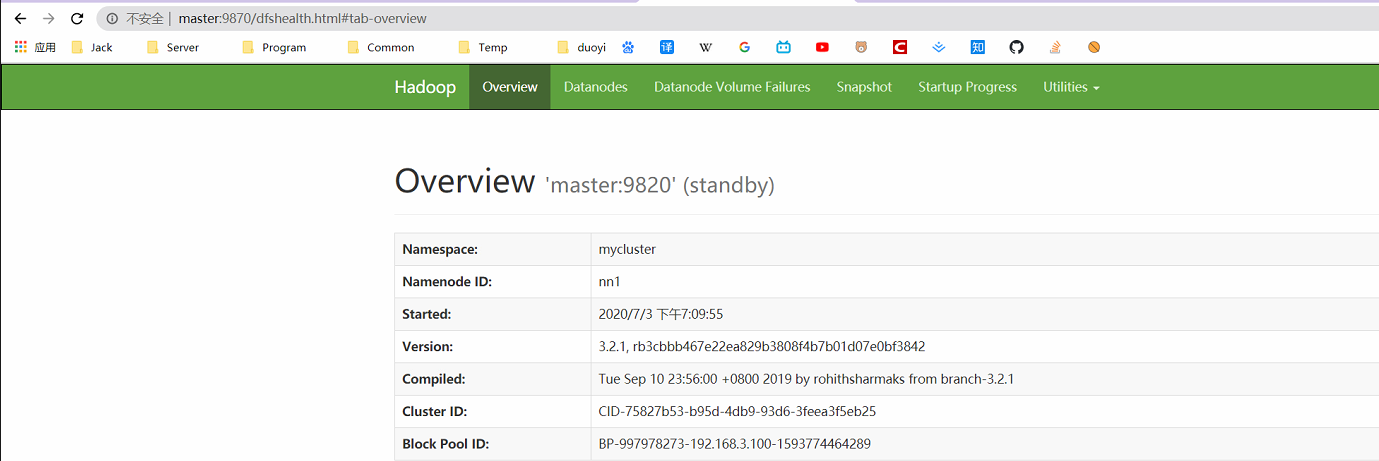The height and width of the screenshot is (461, 1379).
Task: Open the Server bookmark folder
Action: [x=172, y=47]
